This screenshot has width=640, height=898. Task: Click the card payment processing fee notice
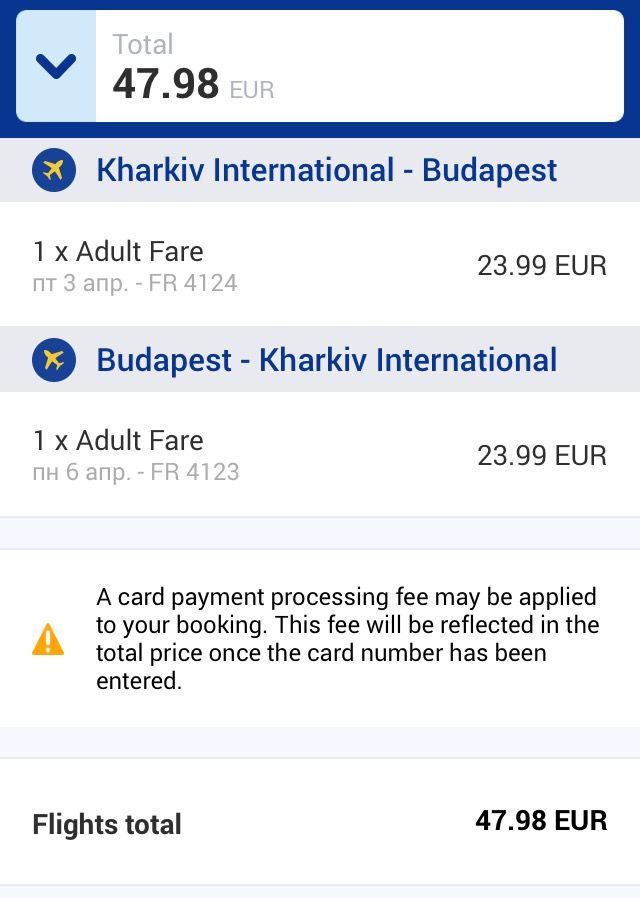(347, 639)
